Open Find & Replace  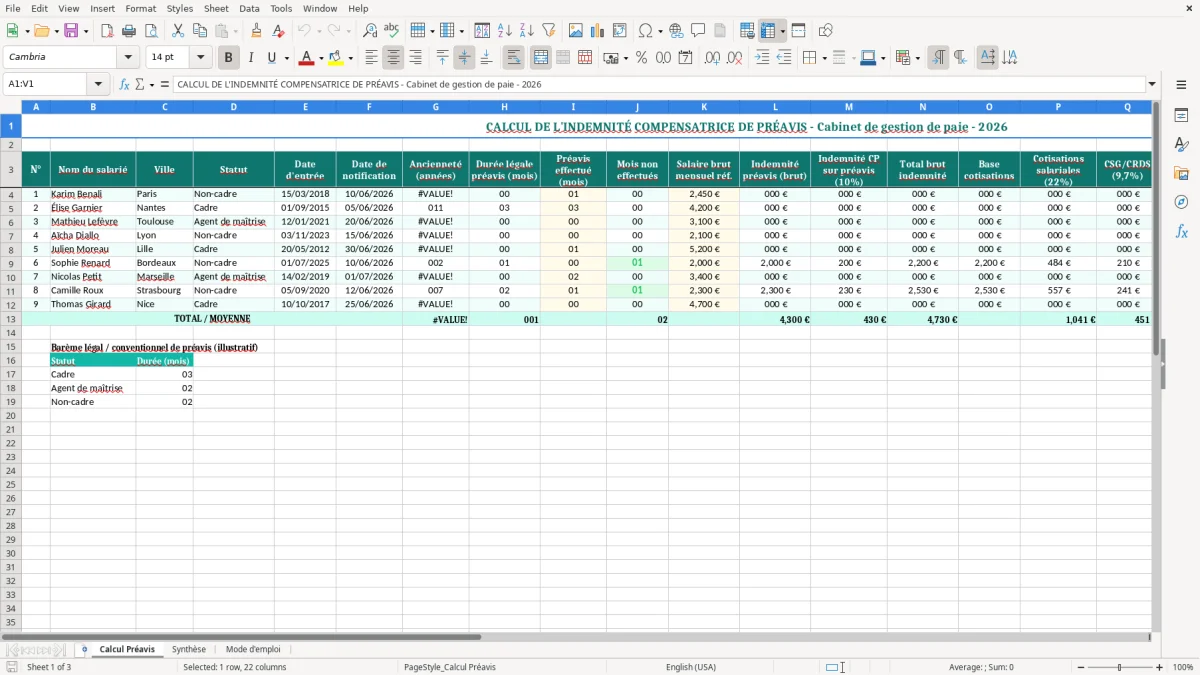pos(370,31)
